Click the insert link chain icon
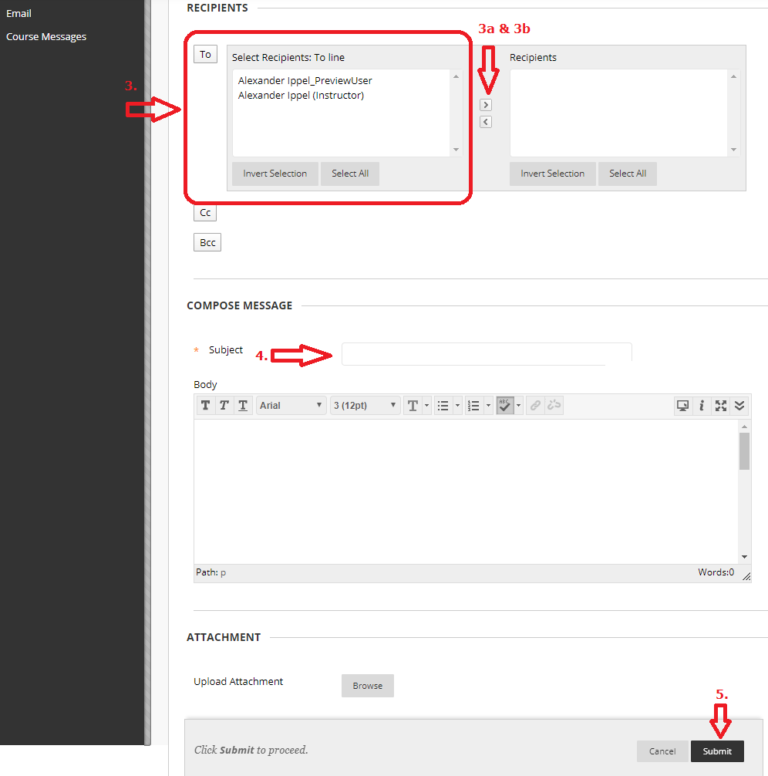The width and height of the screenshot is (768, 776). pos(535,406)
